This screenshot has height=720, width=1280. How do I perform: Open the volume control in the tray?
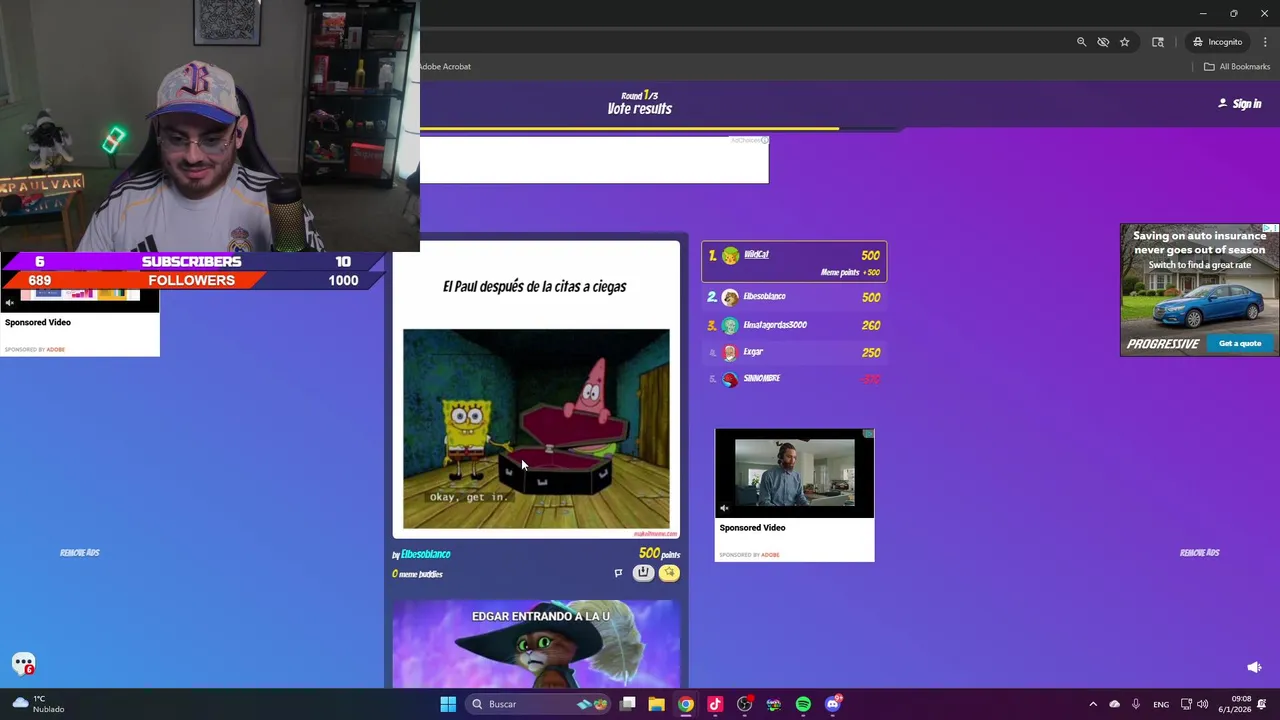(x=1203, y=704)
